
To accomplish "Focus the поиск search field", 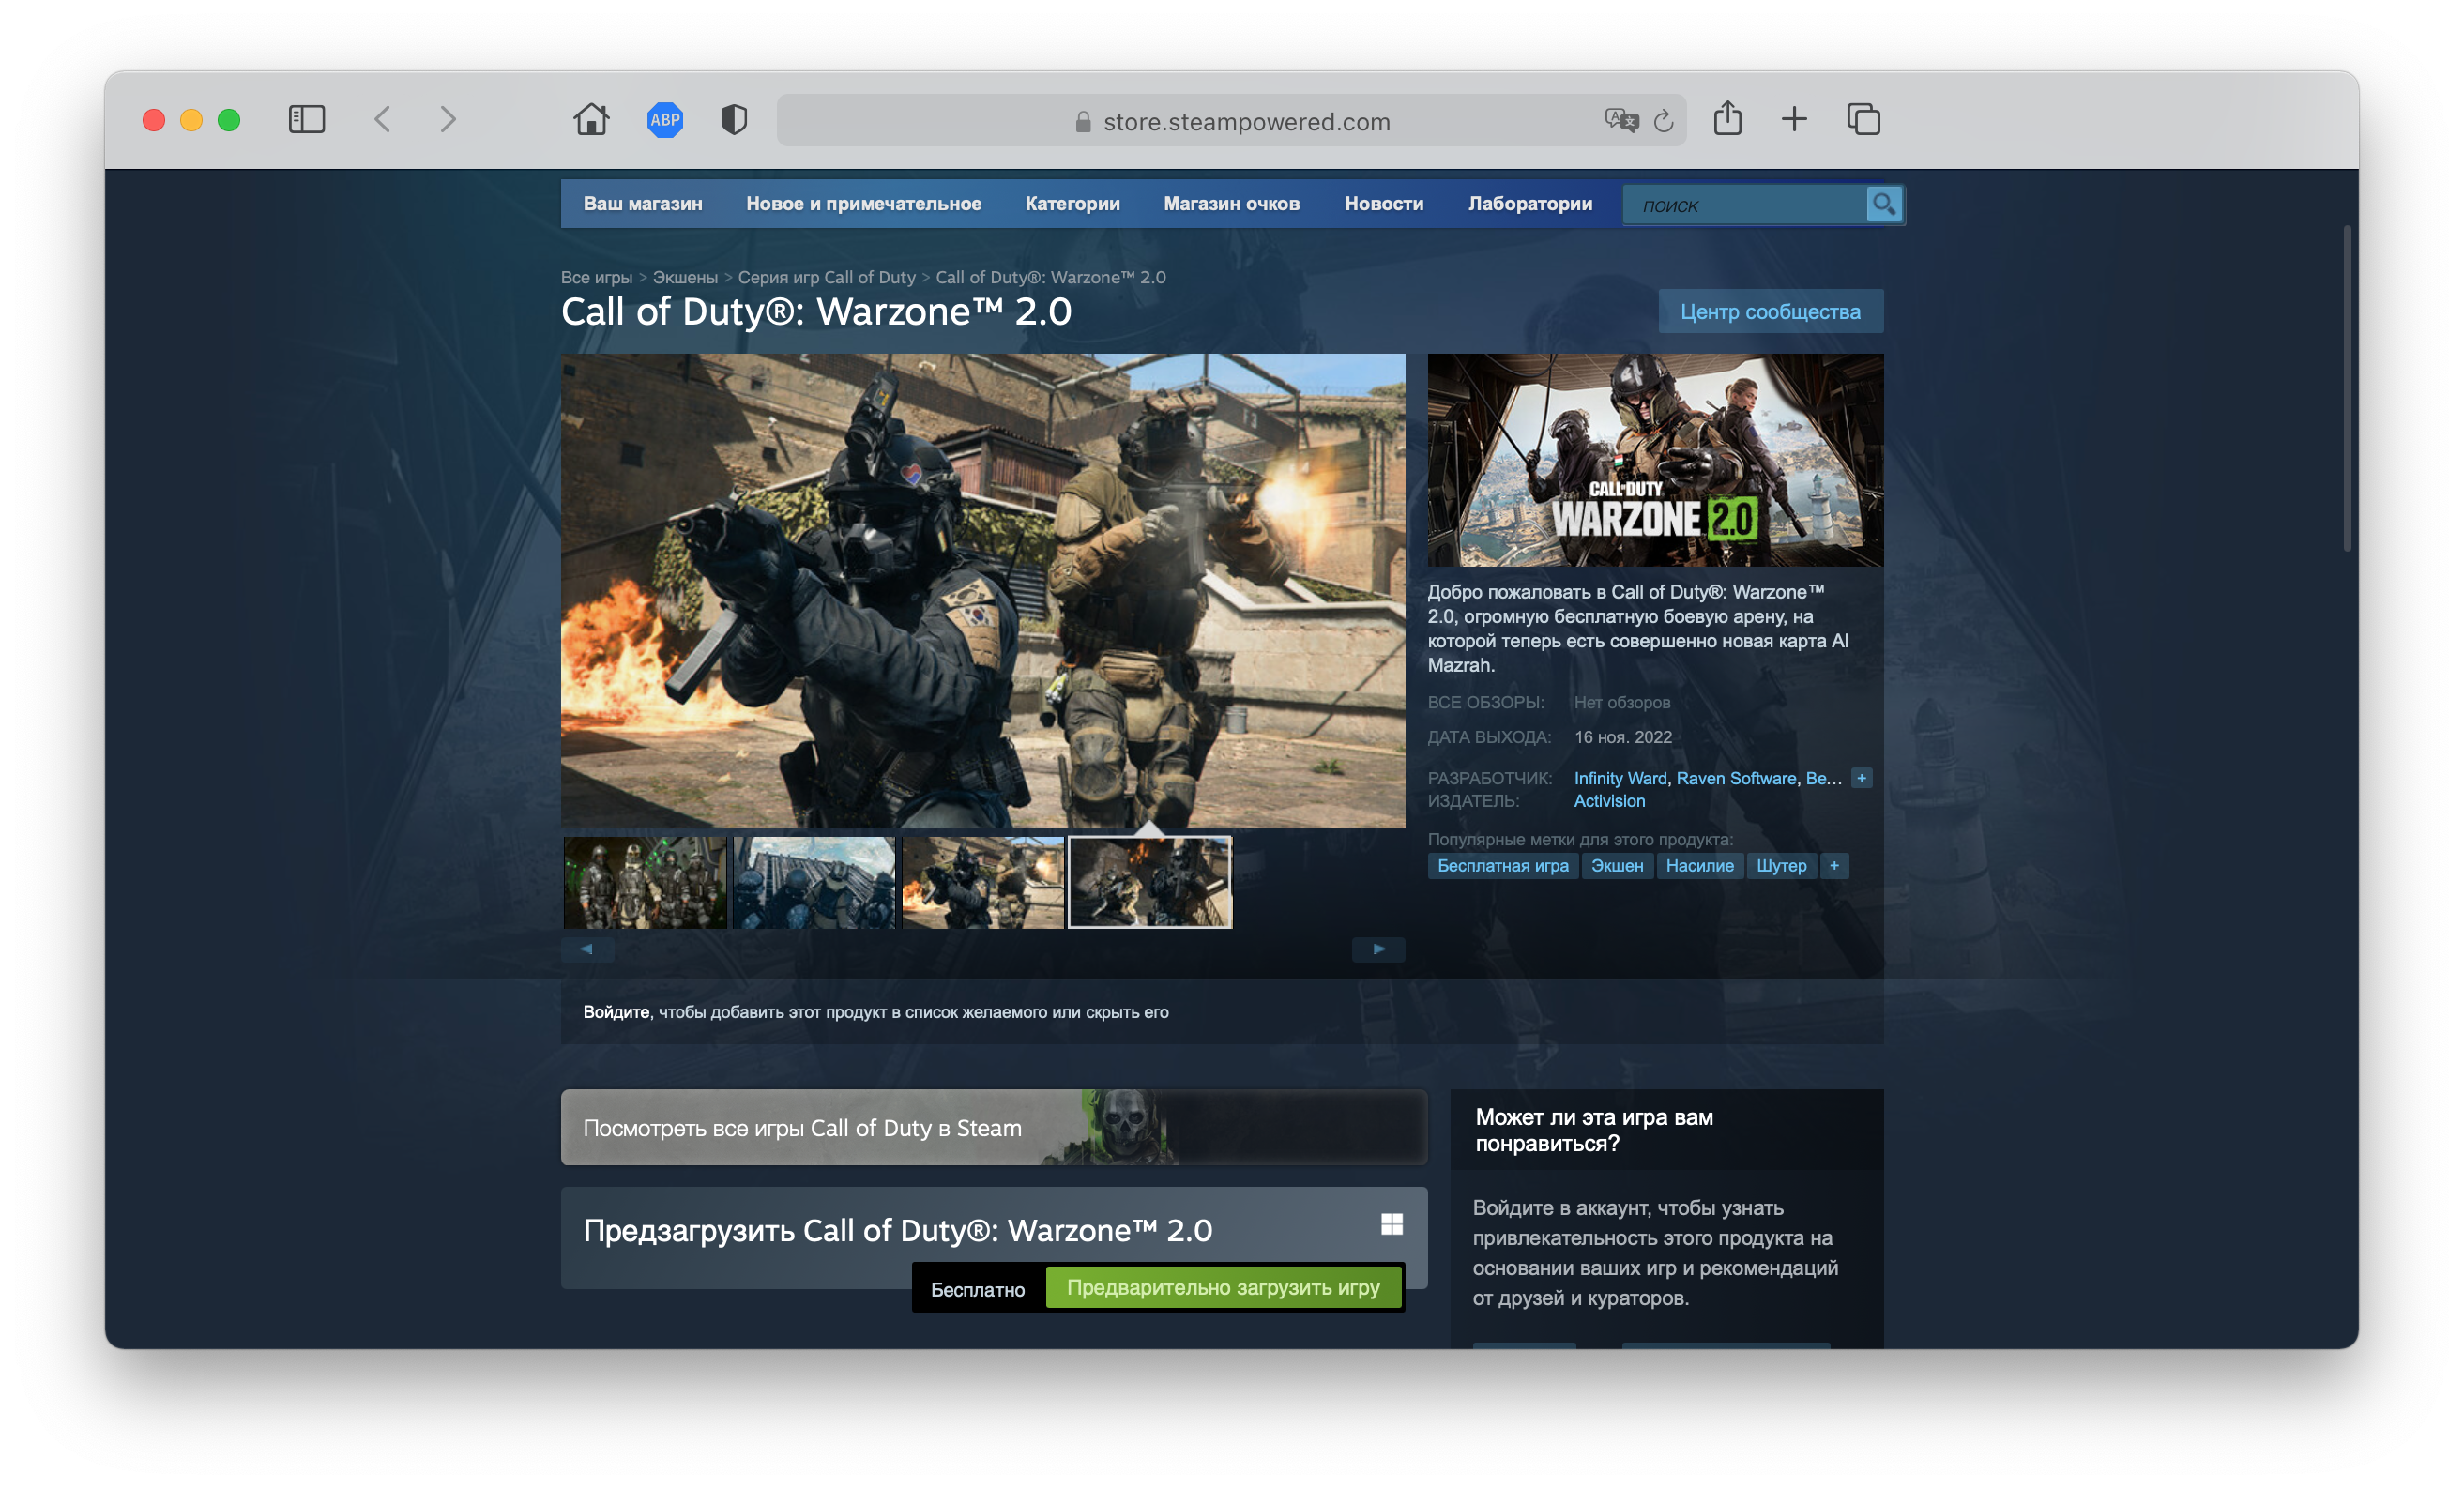I will [1745, 205].
